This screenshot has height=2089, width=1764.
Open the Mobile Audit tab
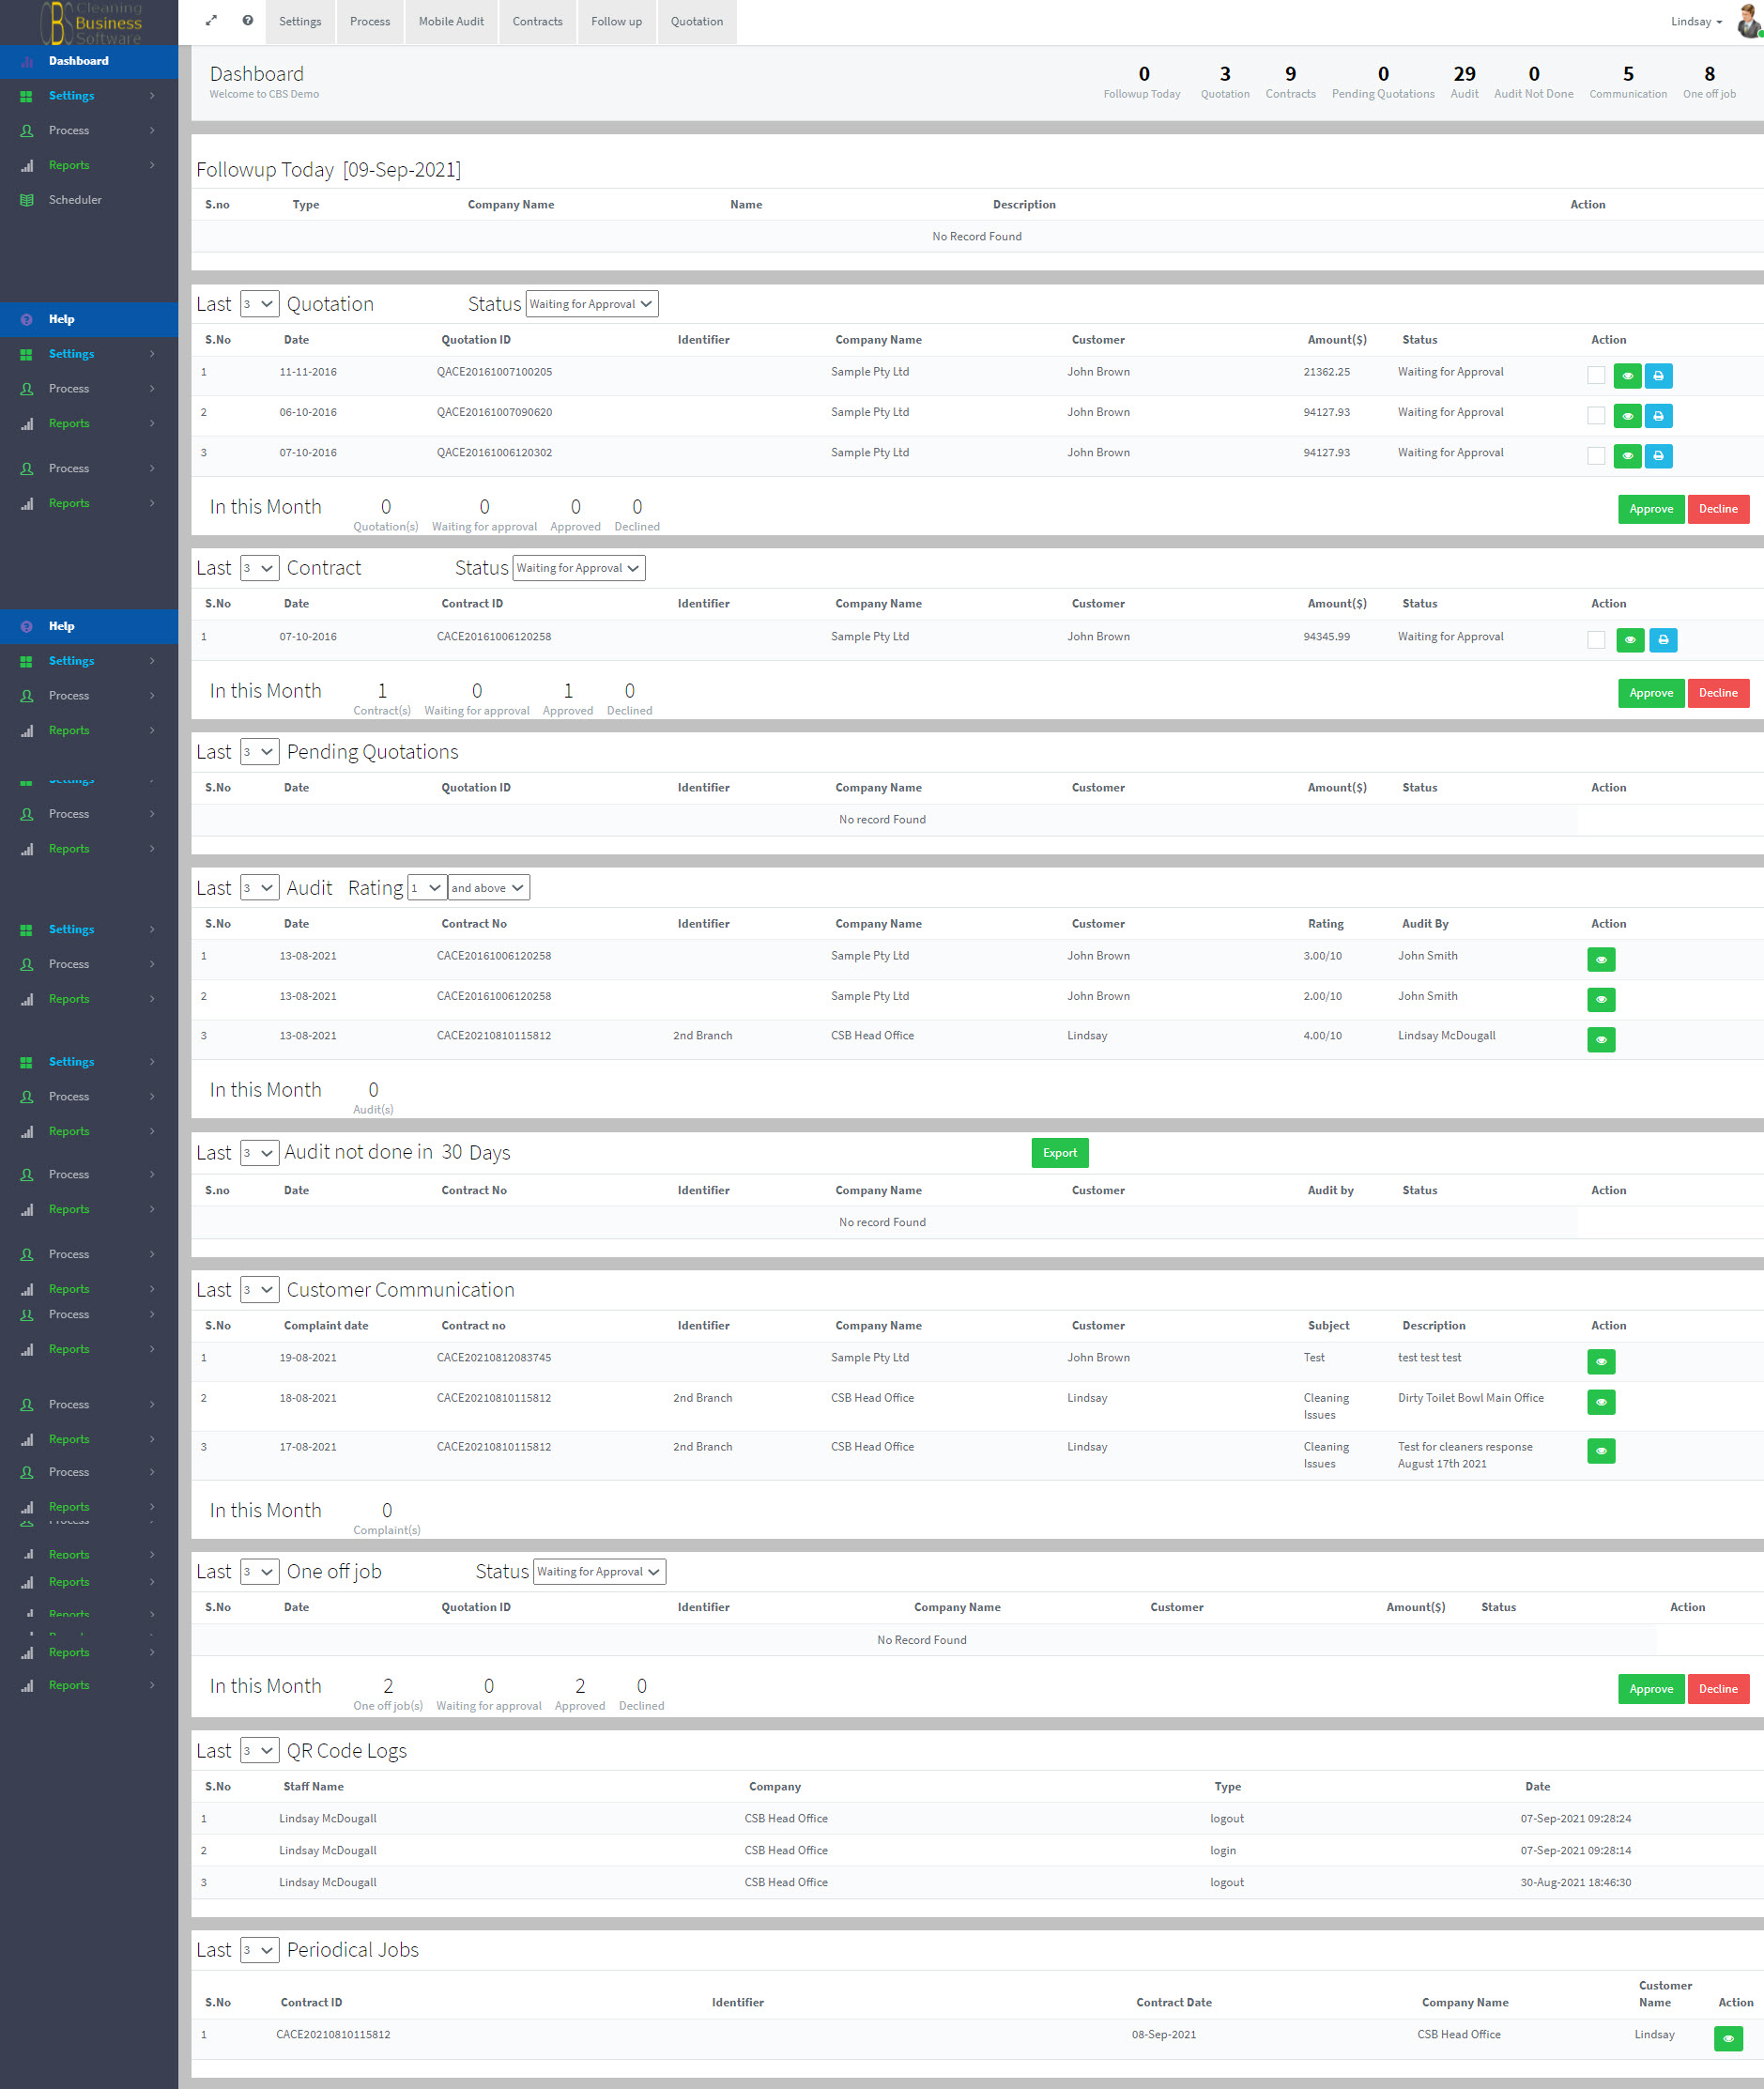450,21
